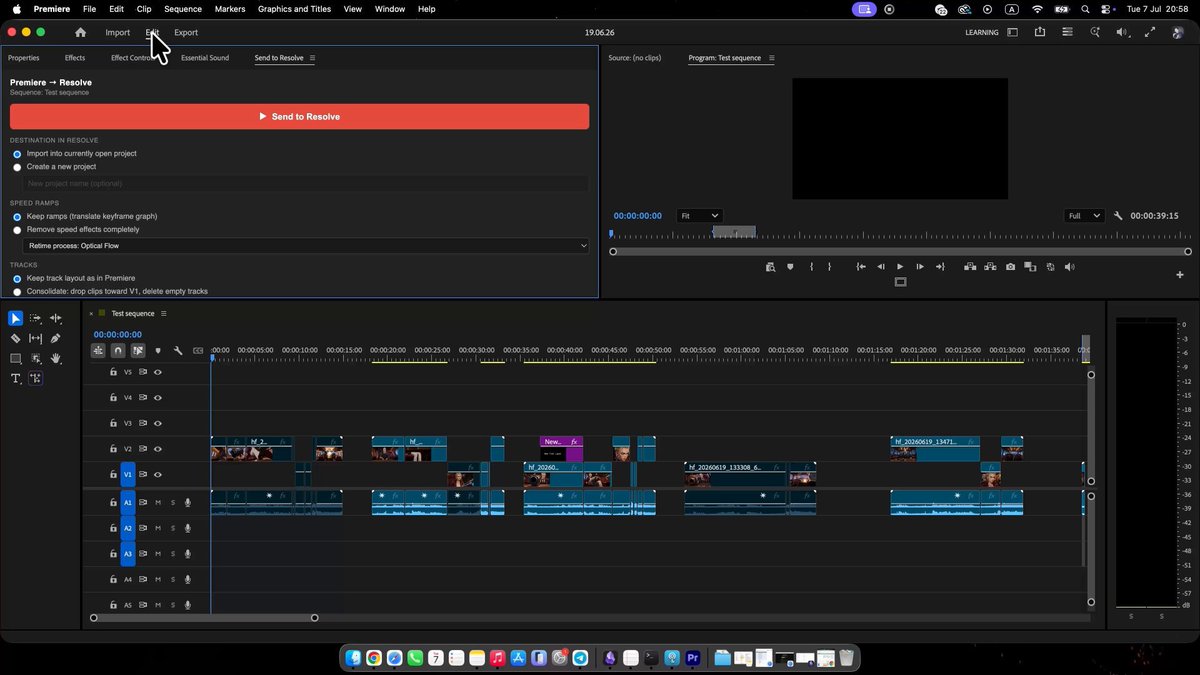Play the Program monitor sequence
This screenshot has width=1200, height=675.
(x=900, y=267)
